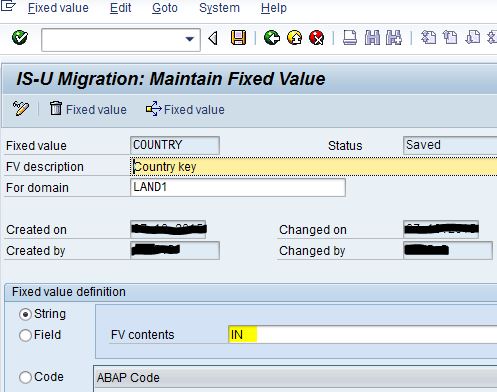
Task: Open the Edit menu
Action: pos(120,8)
